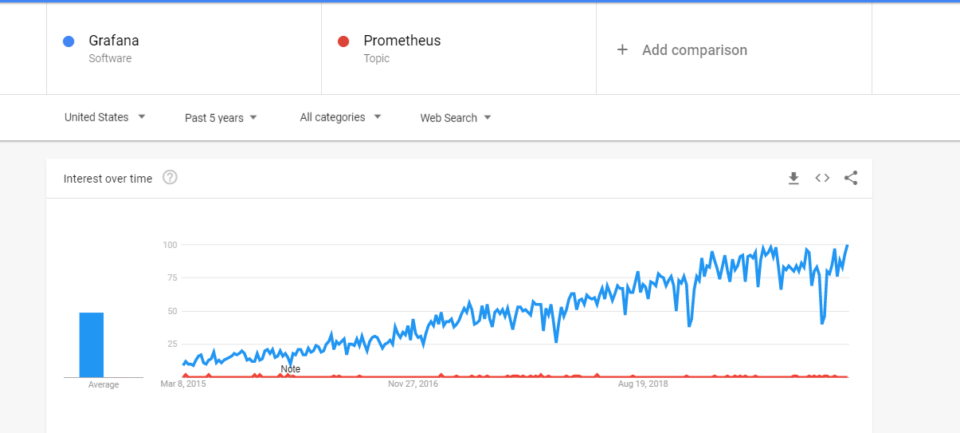Select the blue Average bar
This screenshot has width=960, height=433.
click(91, 345)
